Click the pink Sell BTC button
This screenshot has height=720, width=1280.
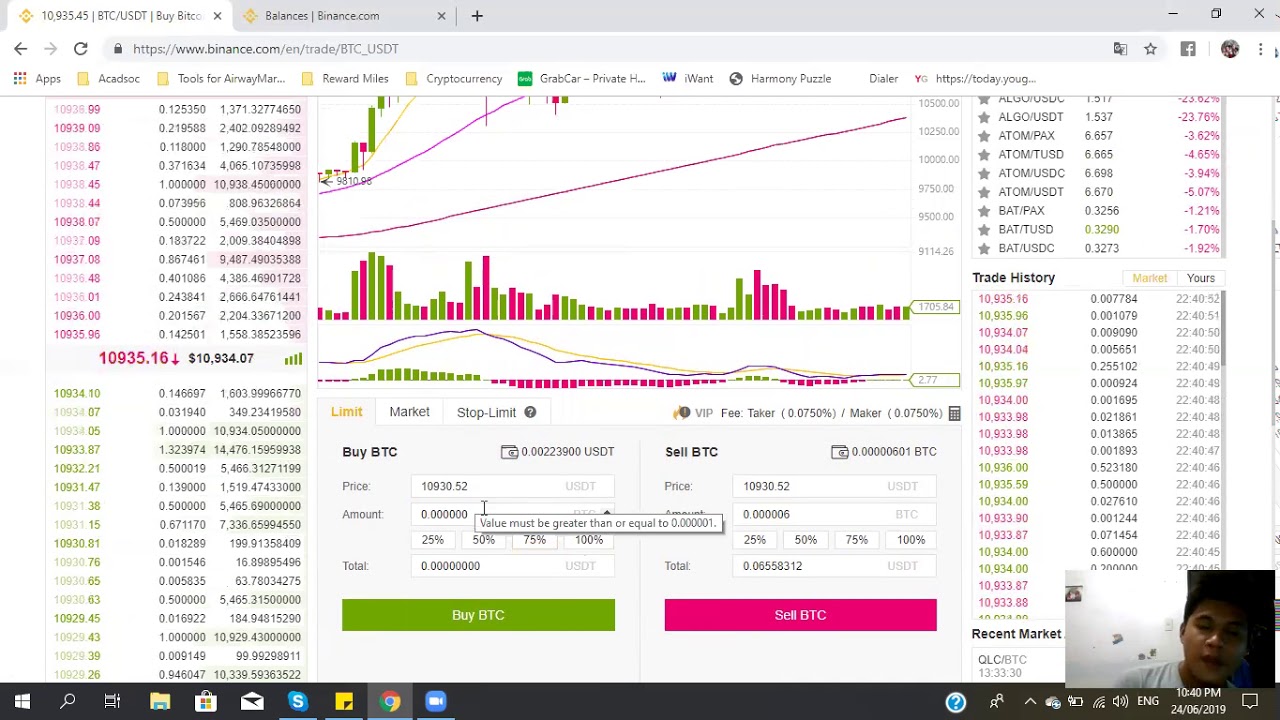pos(800,615)
